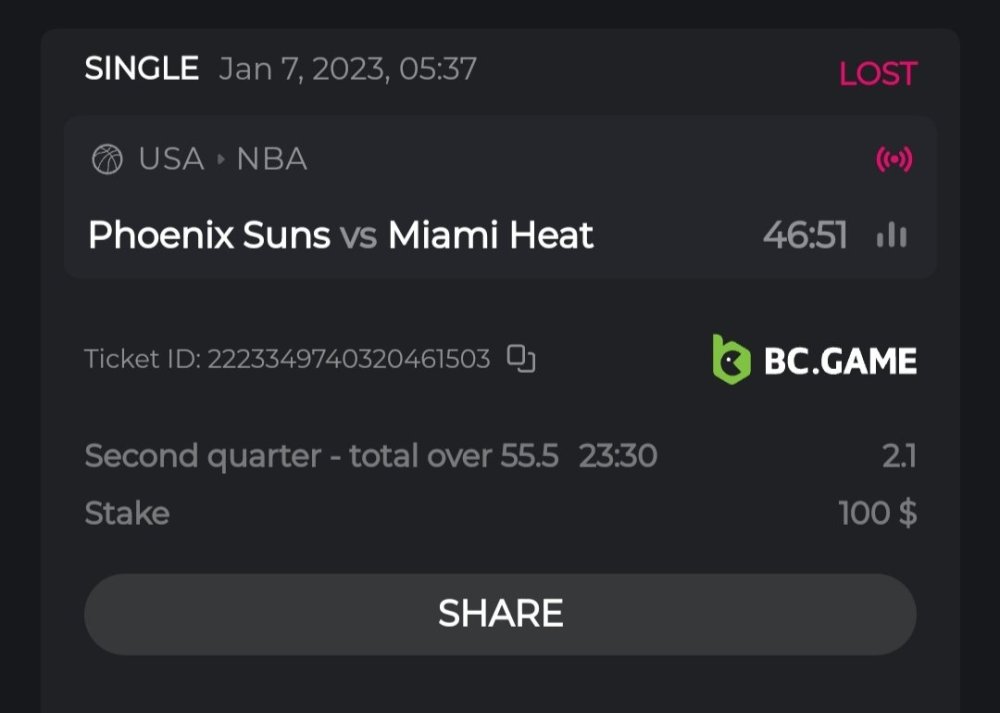1000x713 pixels.
Task: Click the Miami Heat team name
Action: click(491, 236)
